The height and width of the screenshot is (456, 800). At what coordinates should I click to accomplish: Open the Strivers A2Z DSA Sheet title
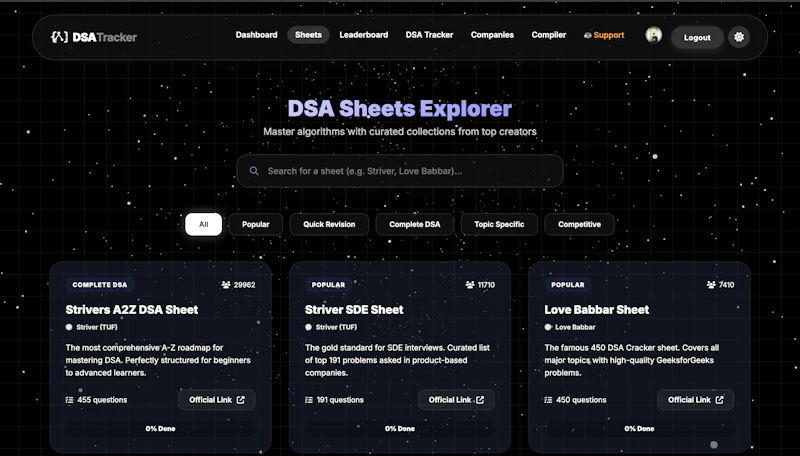pos(132,310)
